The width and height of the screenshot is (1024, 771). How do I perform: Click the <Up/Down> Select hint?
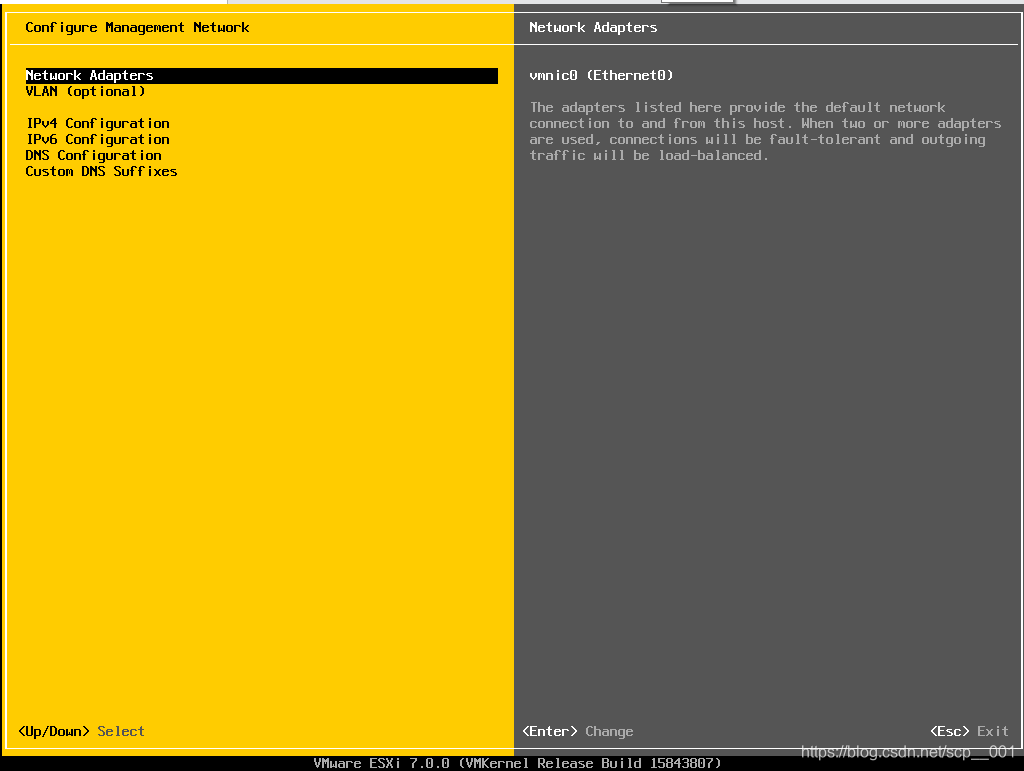[82, 731]
